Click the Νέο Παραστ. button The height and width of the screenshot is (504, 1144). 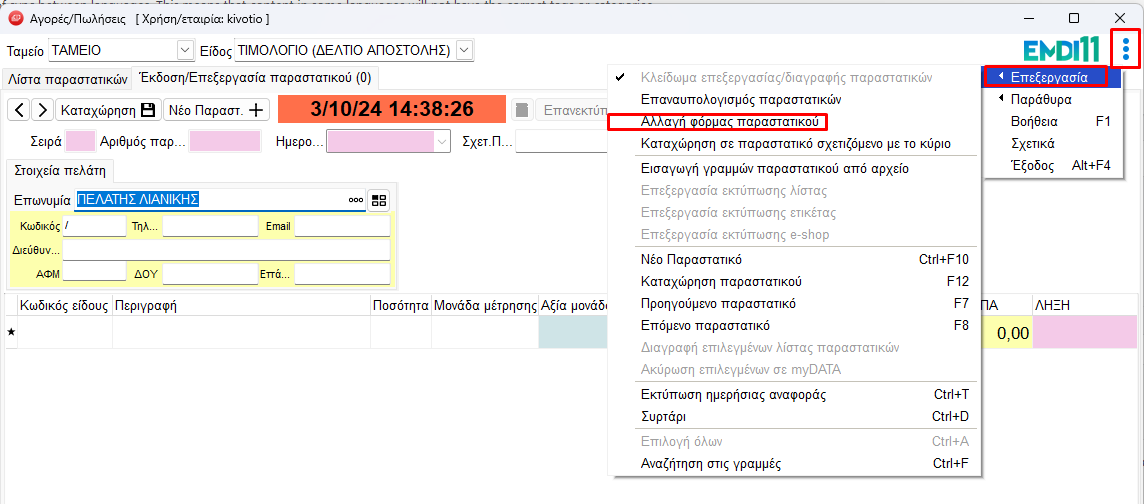(x=217, y=110)
